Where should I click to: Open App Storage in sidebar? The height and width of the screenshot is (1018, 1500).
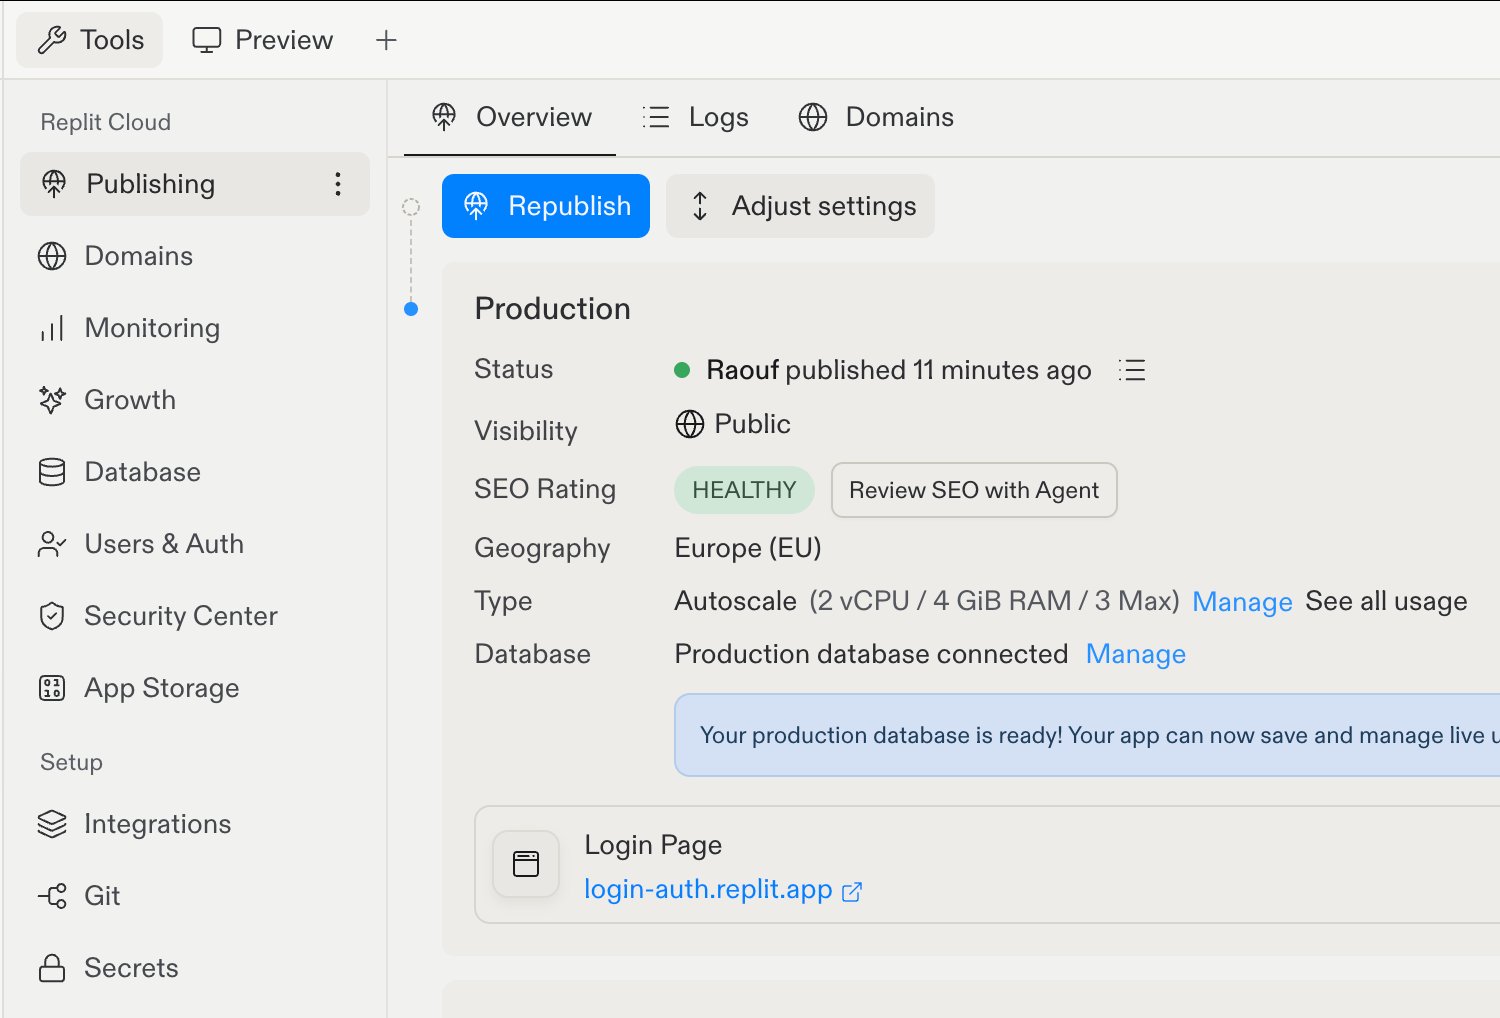coord(195,688)
